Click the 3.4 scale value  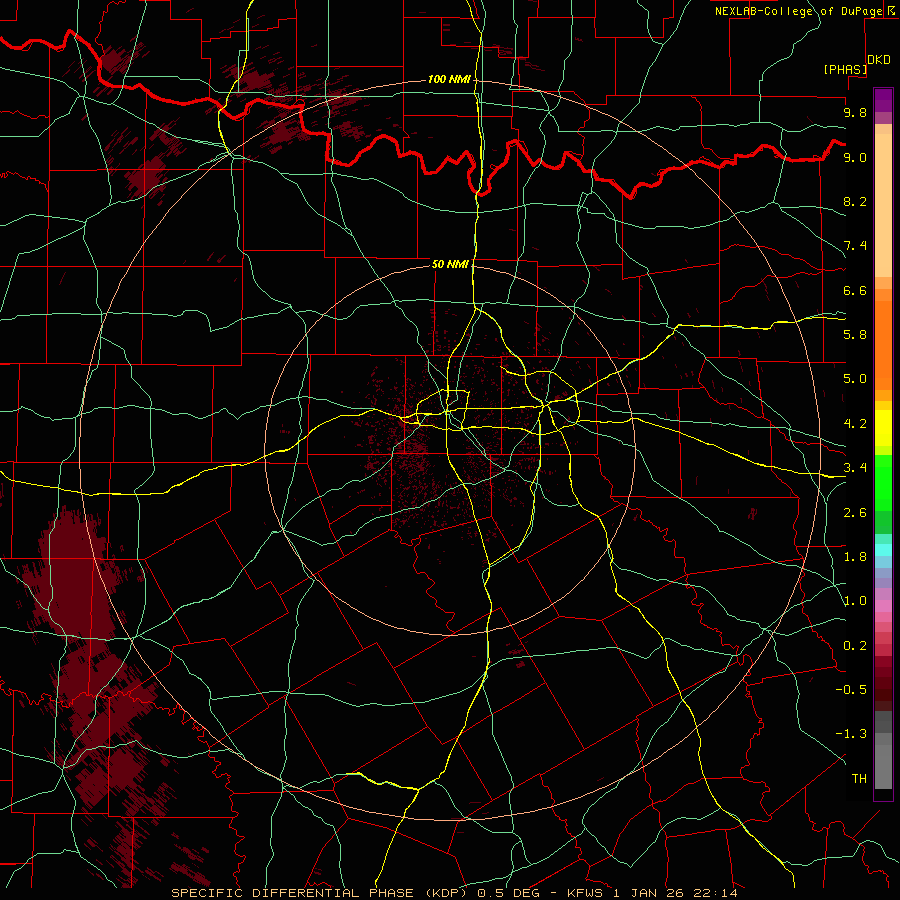855,468
